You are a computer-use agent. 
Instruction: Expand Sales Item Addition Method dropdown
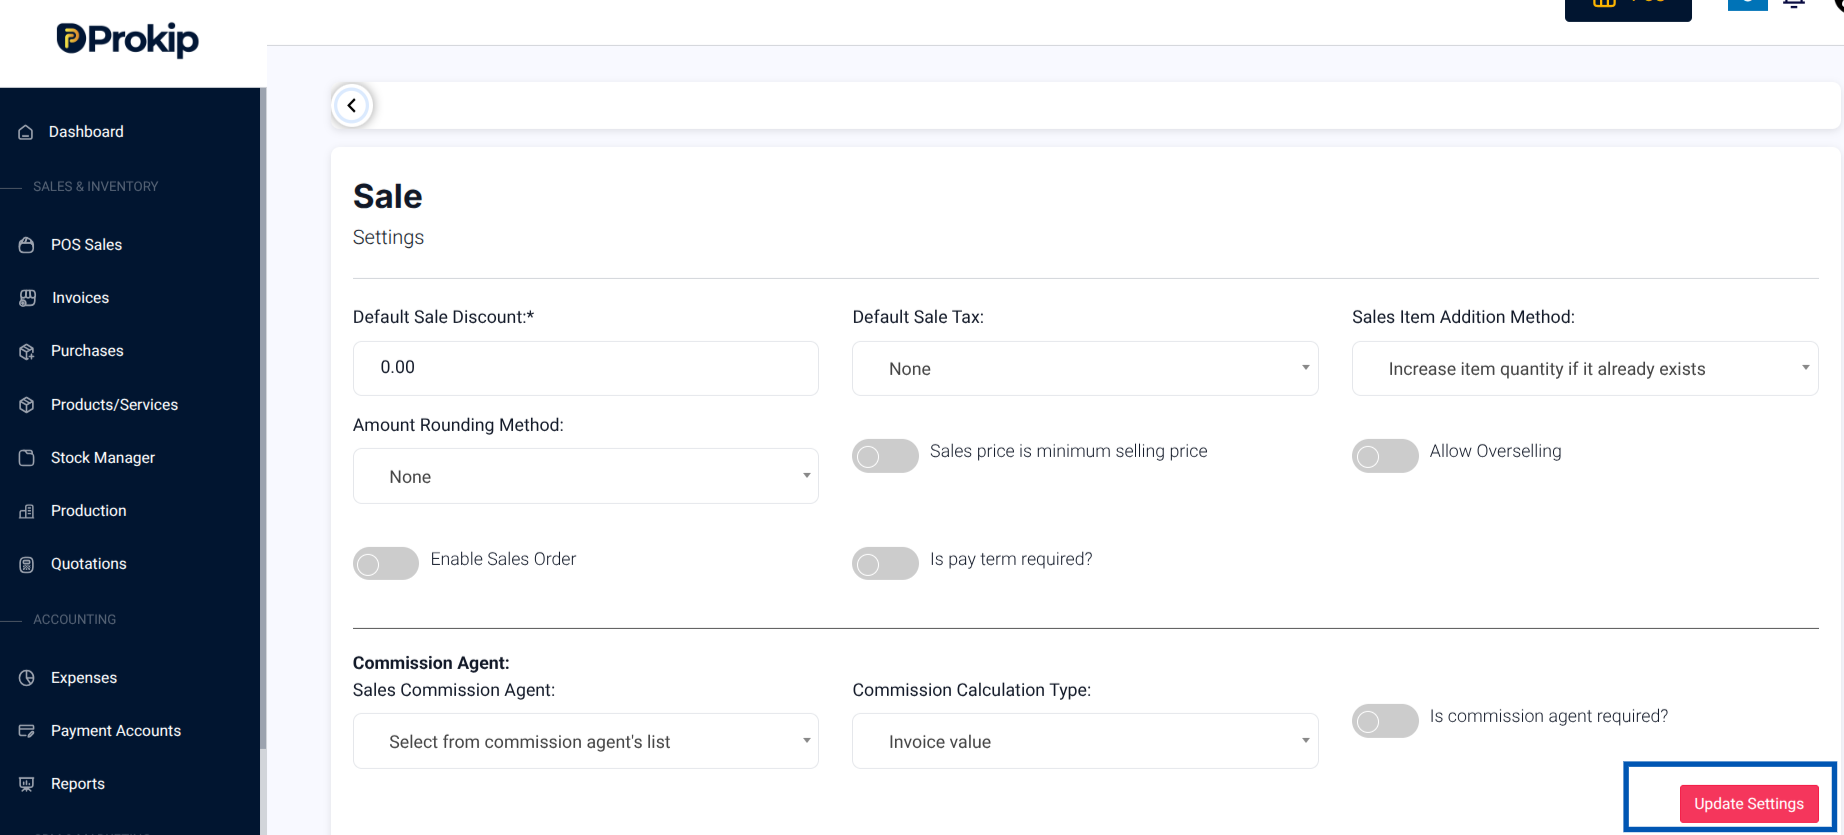click(1585, 369)
